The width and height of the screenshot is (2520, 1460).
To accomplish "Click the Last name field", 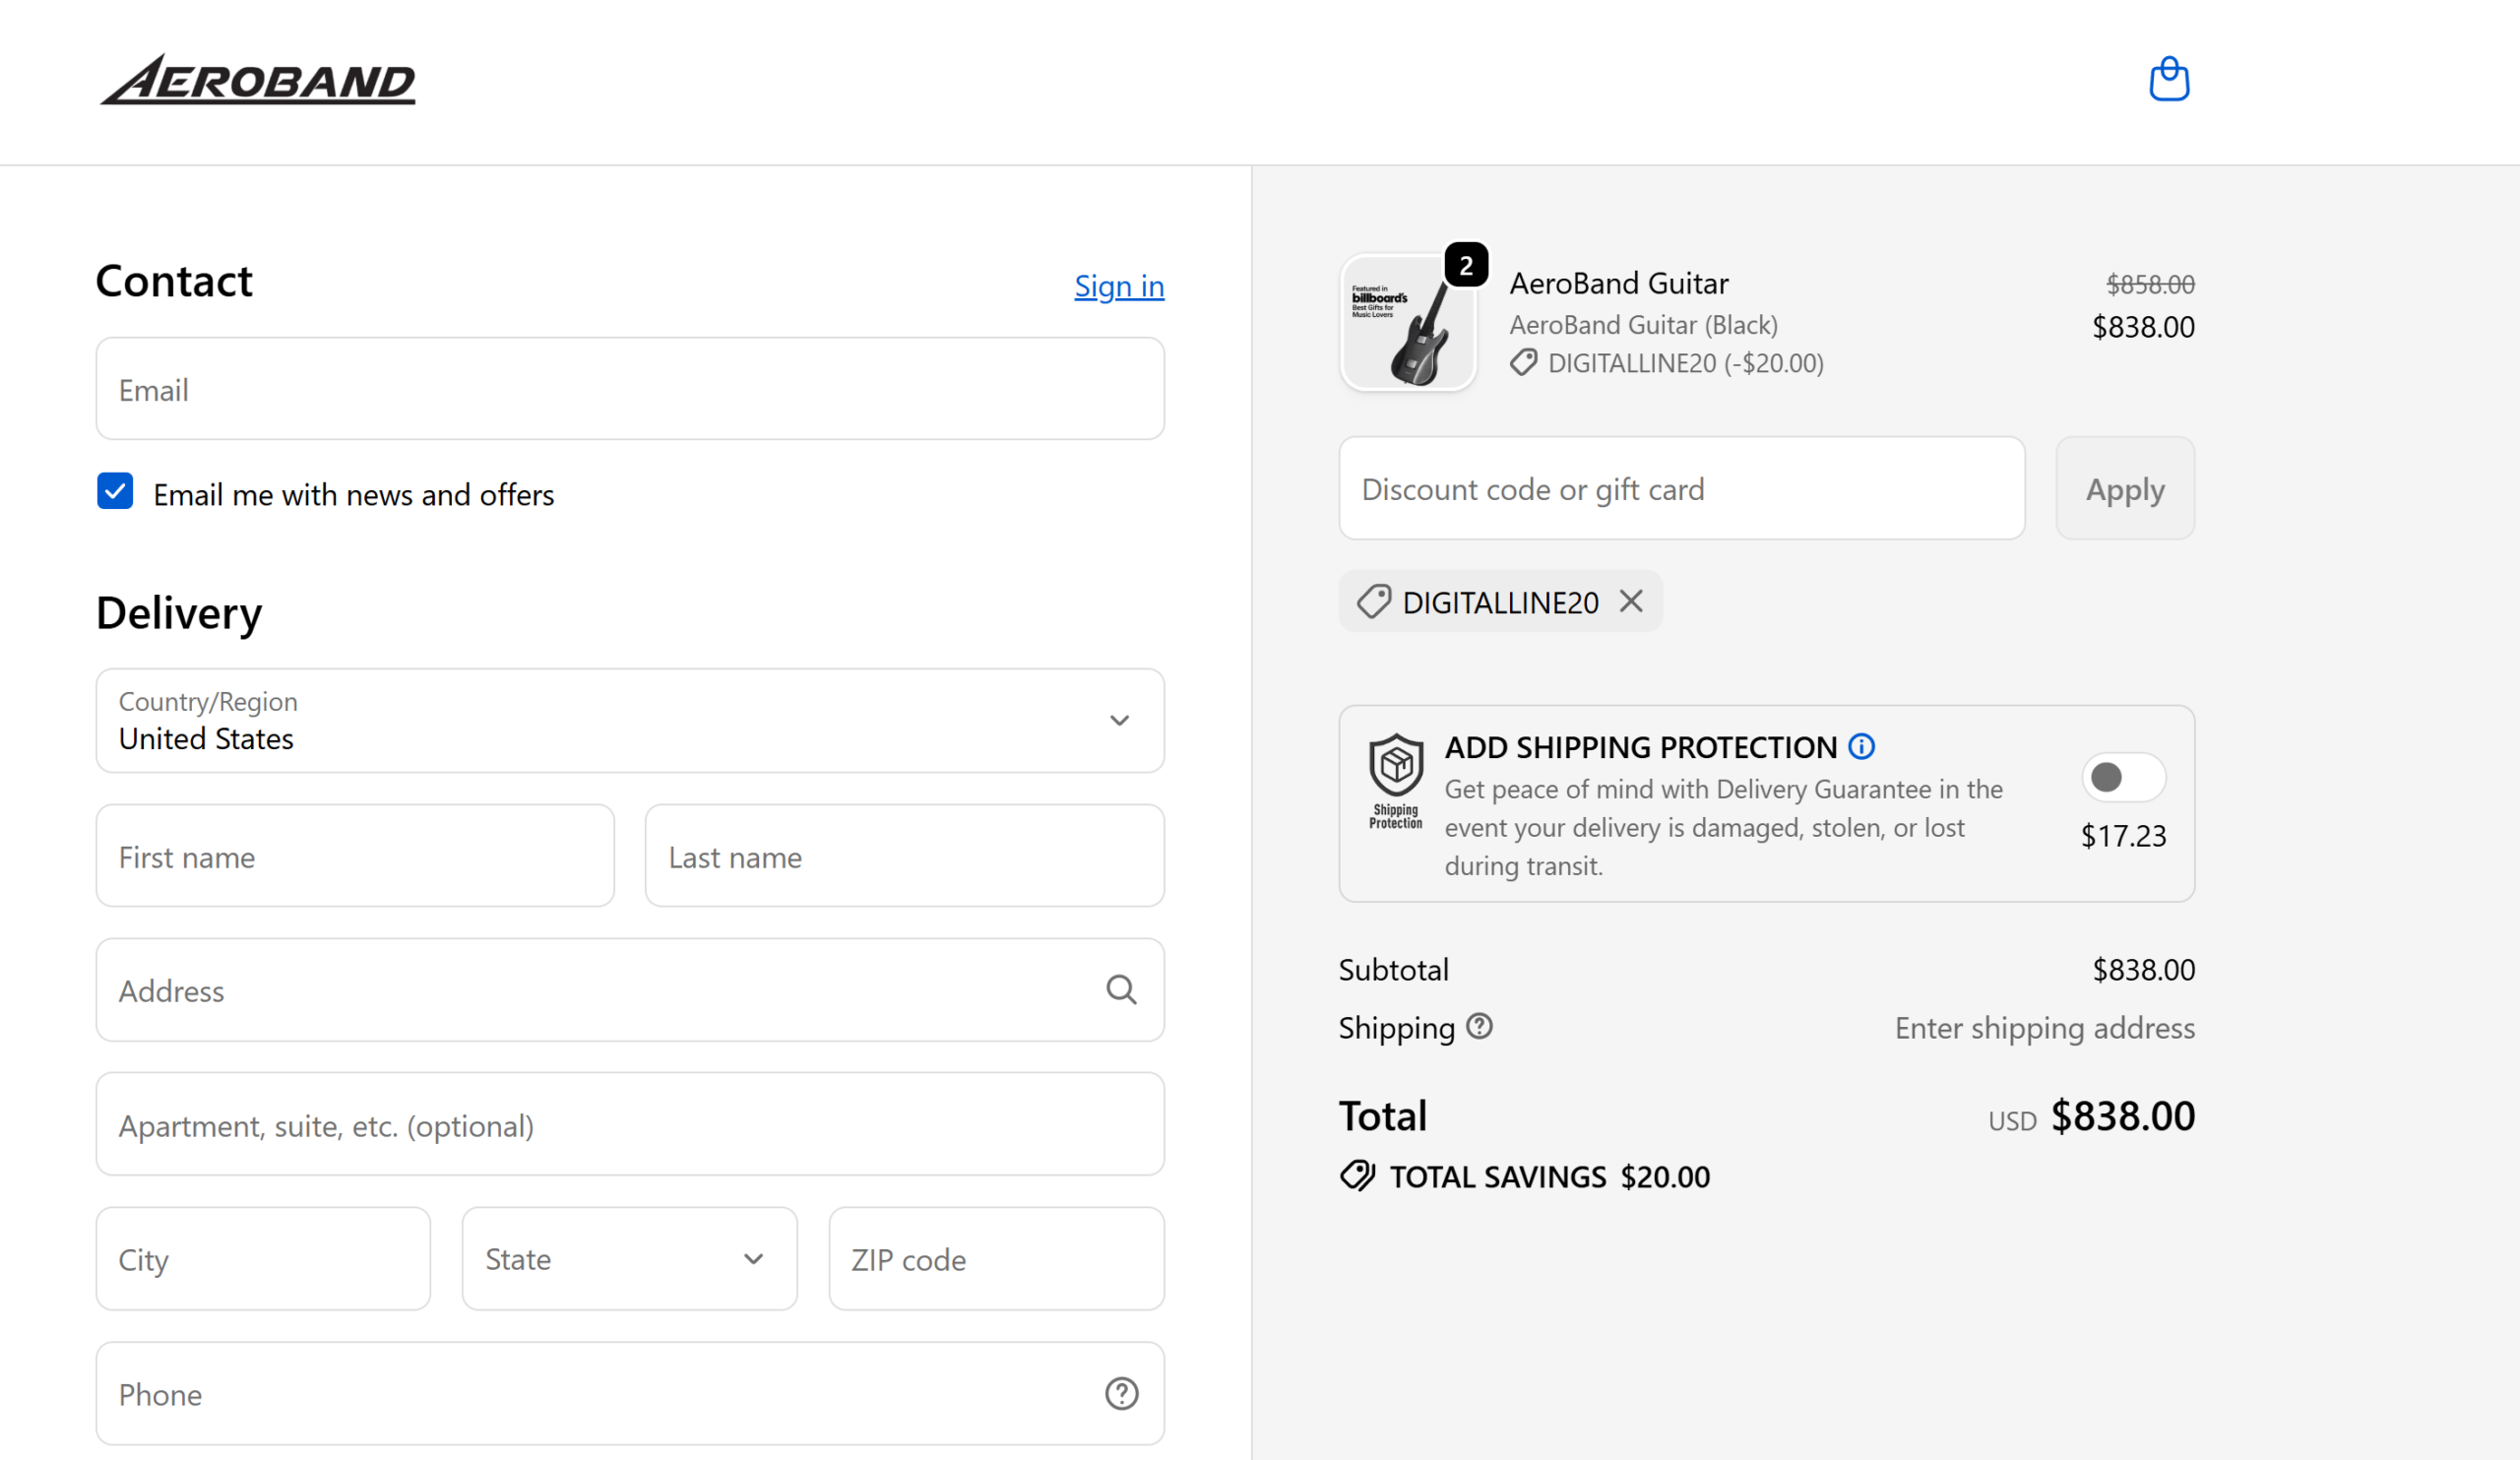I will (x=905, y=856).
